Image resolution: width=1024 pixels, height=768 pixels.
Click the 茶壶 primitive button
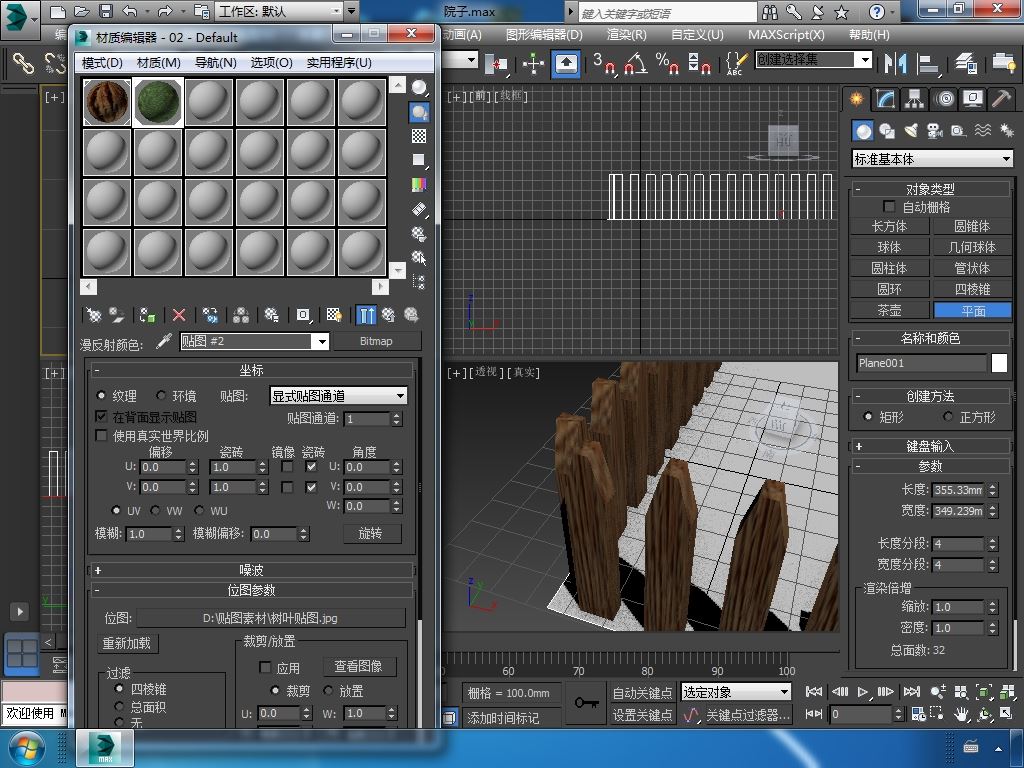point(889,310)
